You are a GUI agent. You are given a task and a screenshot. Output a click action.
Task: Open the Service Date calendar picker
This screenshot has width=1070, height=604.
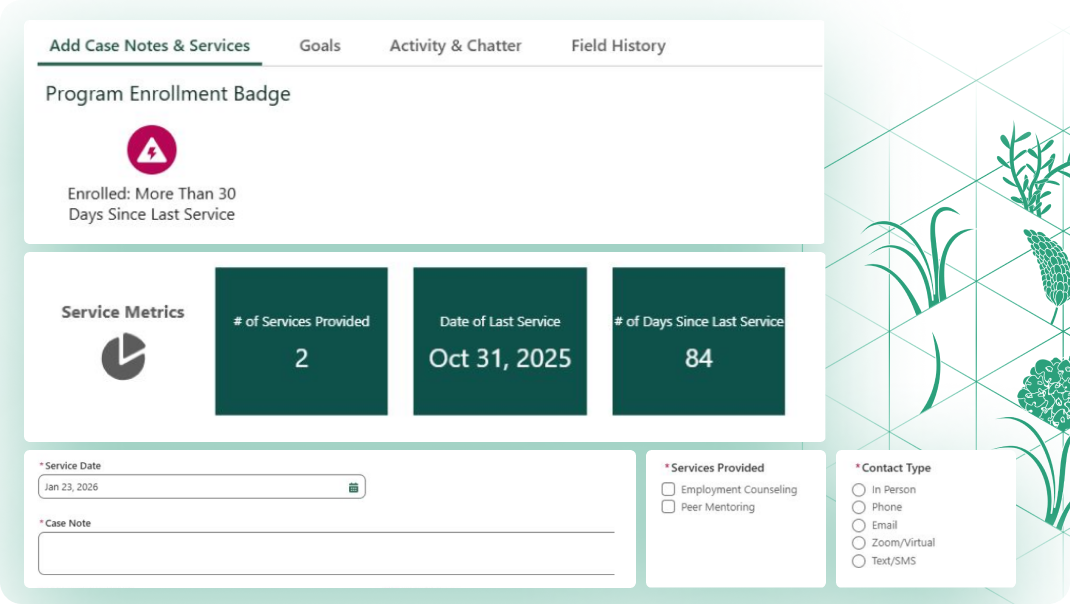tap(353, 487)
